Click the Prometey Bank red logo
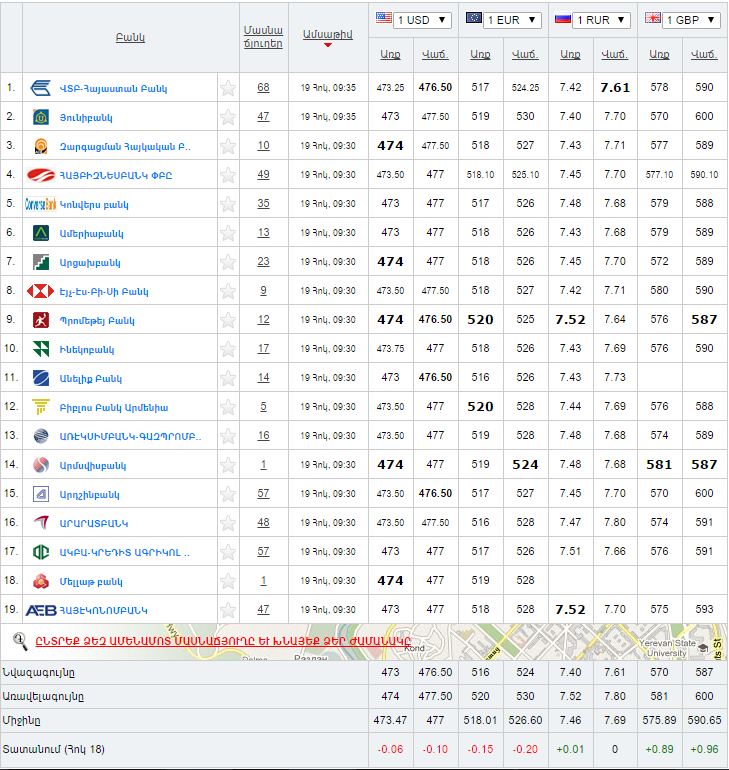The width and height of the screenshot is (729, 770). tap(41, 320)
